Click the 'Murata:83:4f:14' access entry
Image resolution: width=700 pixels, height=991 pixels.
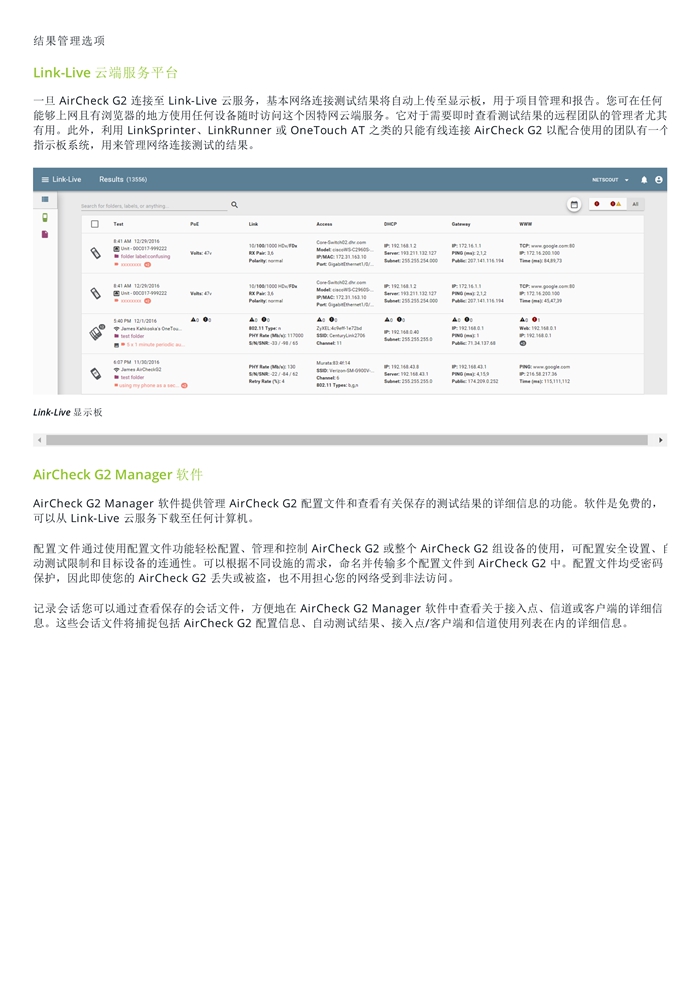coord(333,363)
